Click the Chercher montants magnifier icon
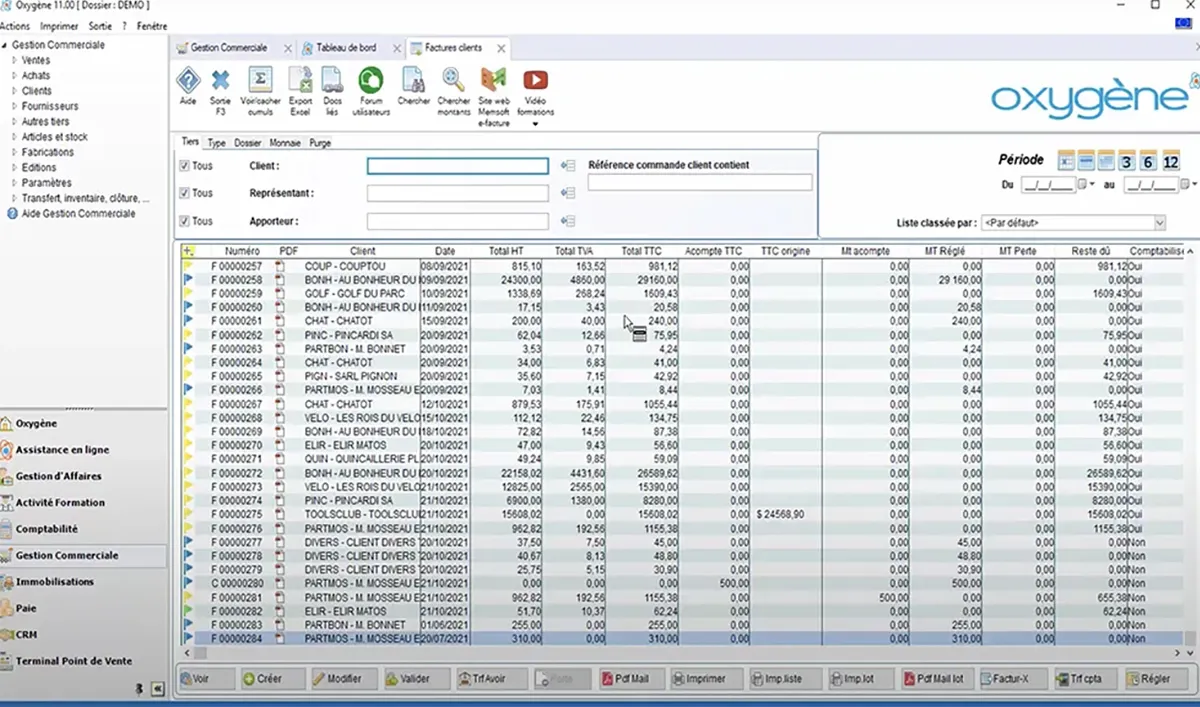The width and height of the screenshot is (1200, 707). click(454, 81)
